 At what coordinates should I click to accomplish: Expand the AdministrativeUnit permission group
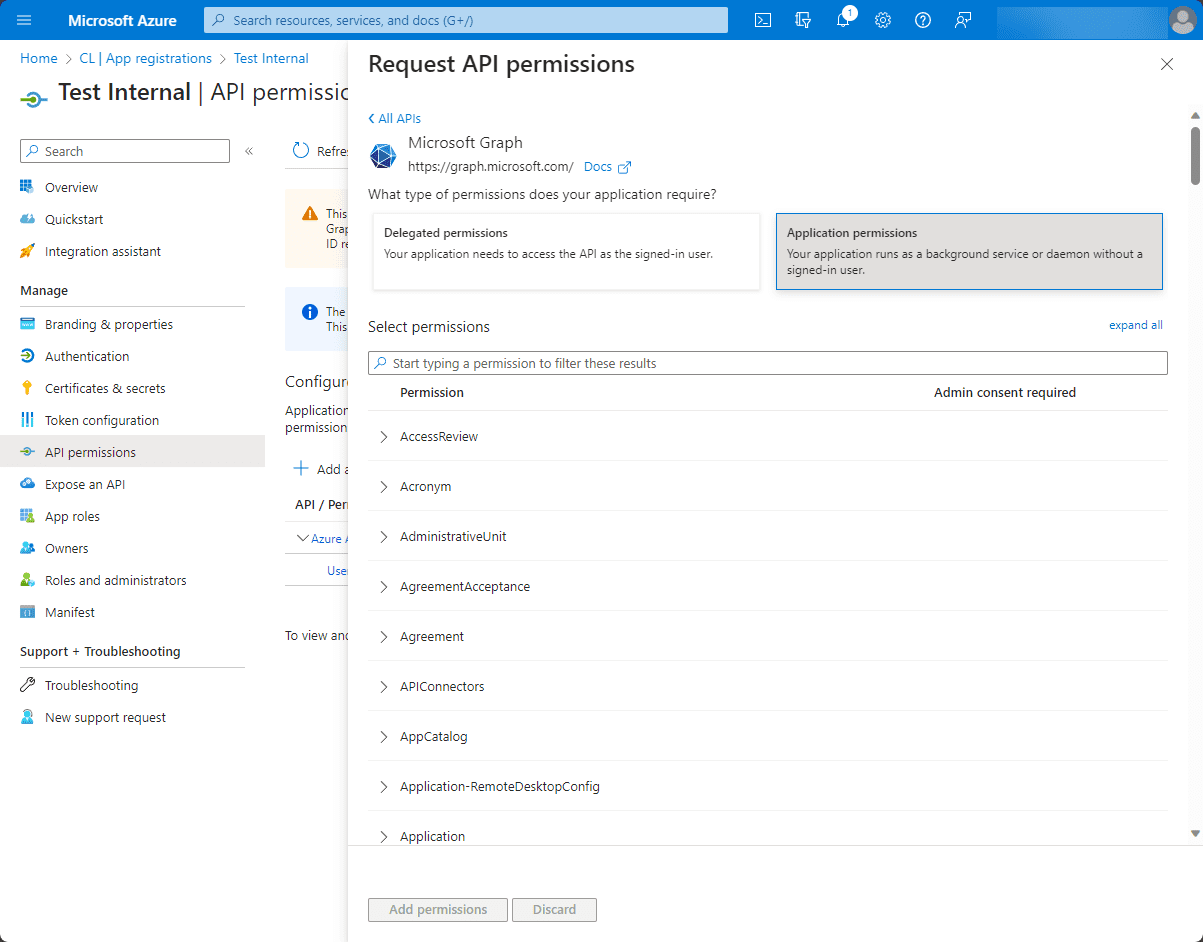click(x=384, y=536)
